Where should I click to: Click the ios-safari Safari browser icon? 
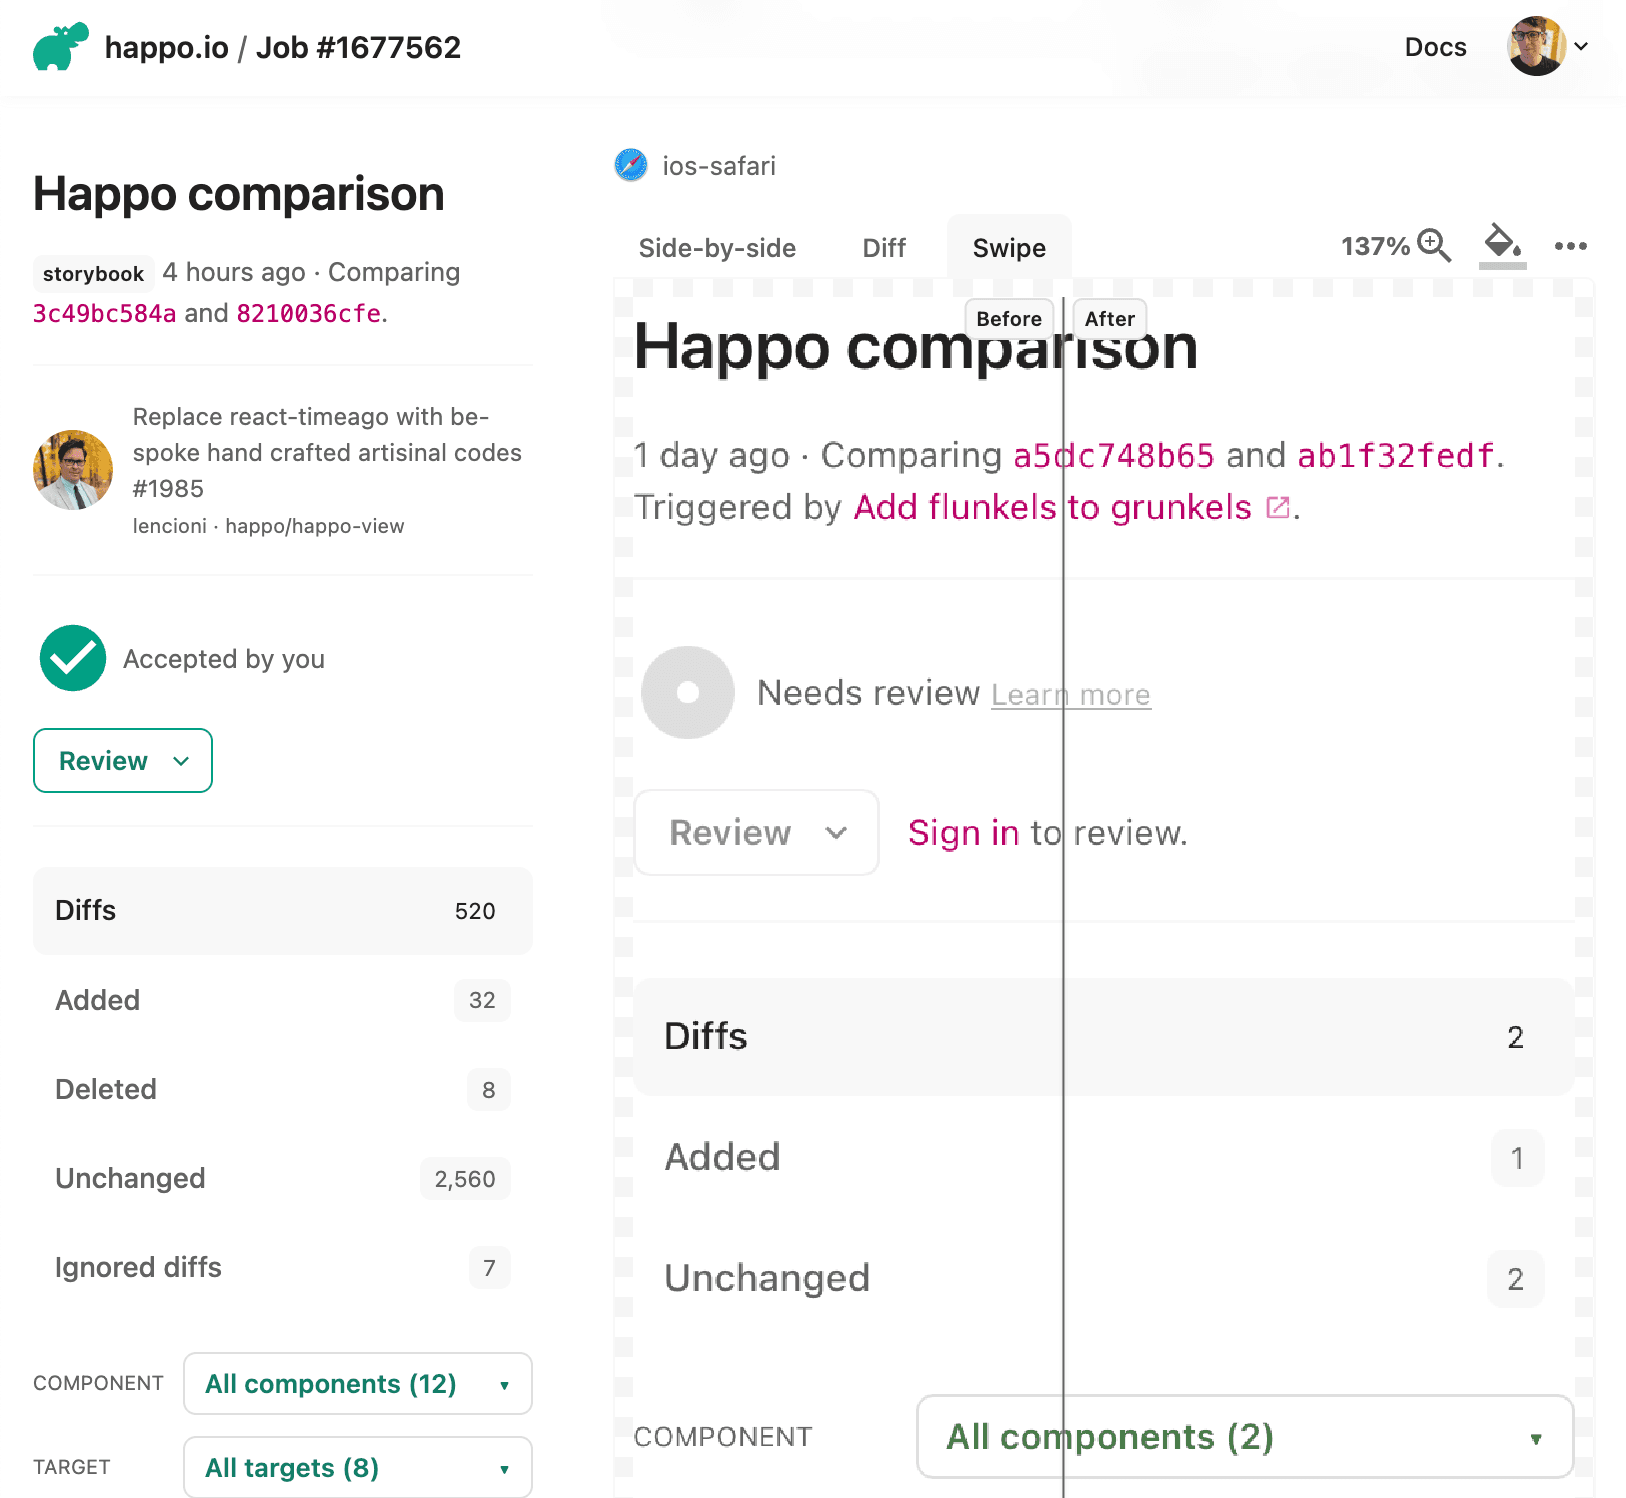pos(631,165)
